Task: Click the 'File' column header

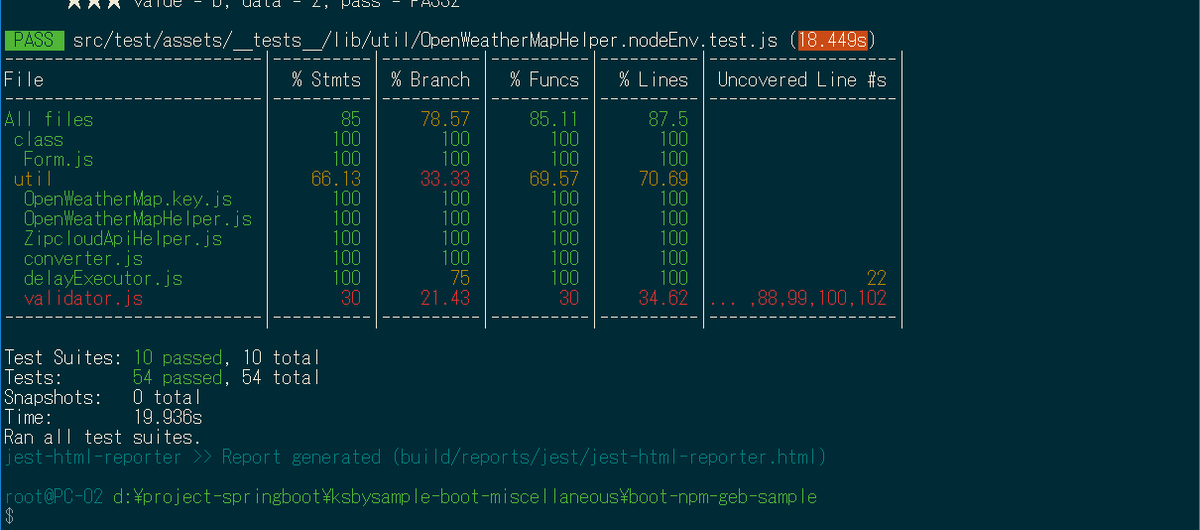Action: (24, 80)
